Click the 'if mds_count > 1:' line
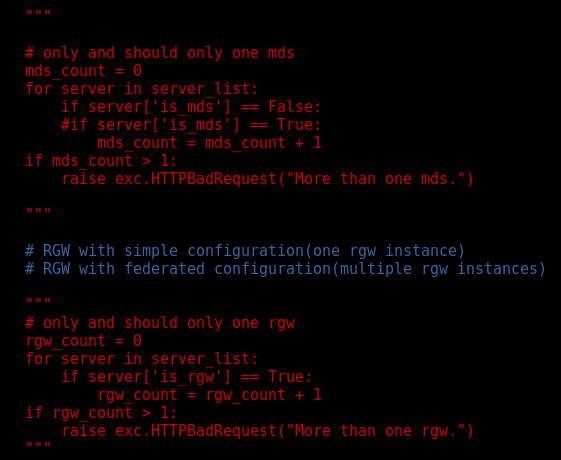The height and width of the screenshot is (460, 561). (101, 161)
